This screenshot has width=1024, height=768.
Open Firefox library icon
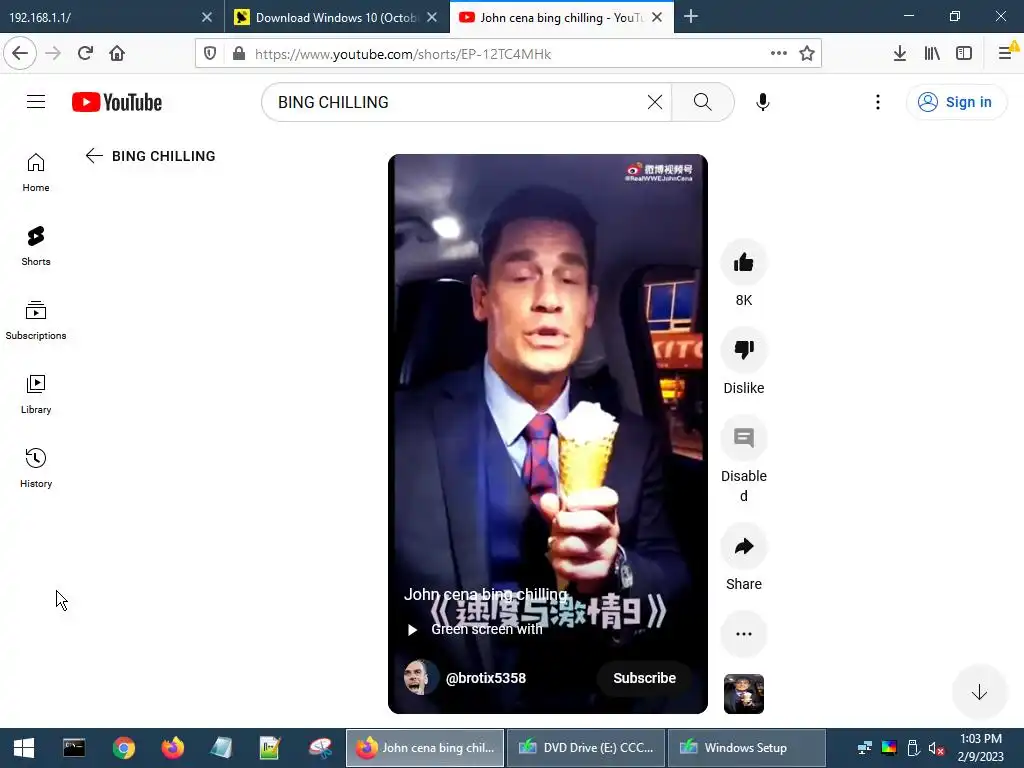pos(932,53)
